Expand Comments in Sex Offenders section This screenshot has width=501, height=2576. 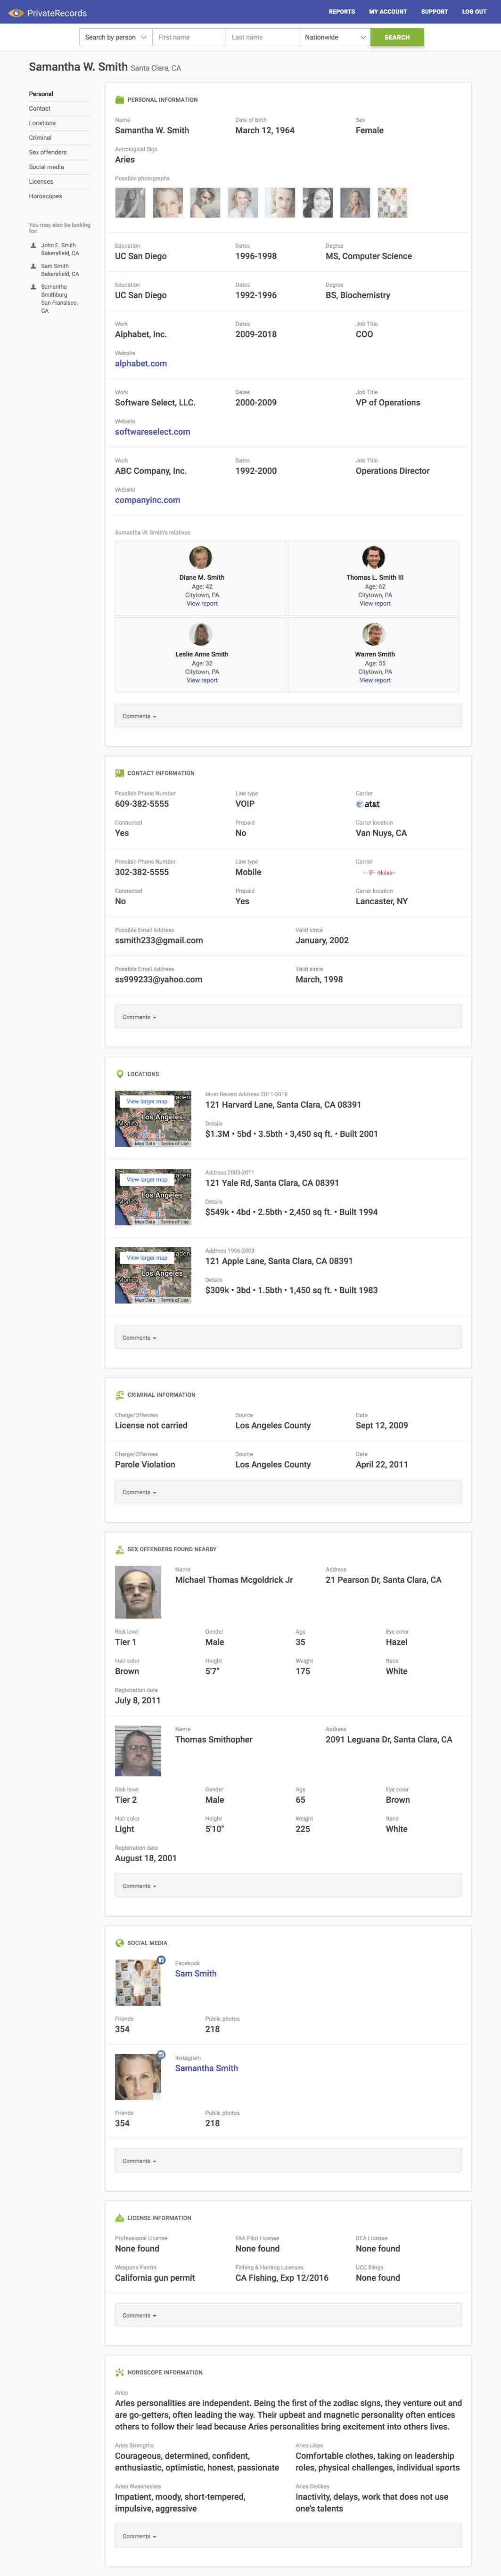pyautogui.click(x=288, y=1886)
